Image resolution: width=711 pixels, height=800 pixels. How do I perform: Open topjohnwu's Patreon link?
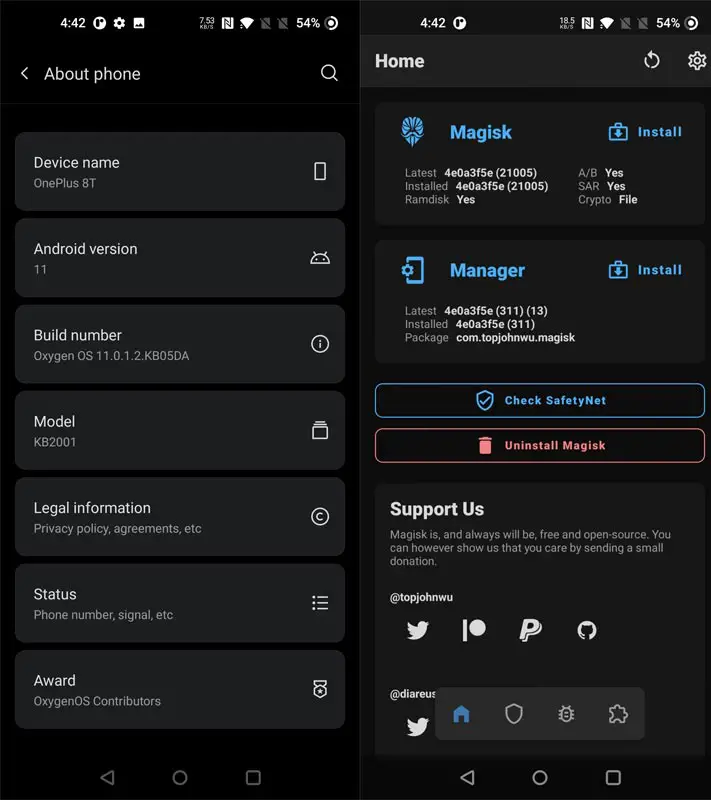pyautogui.click(x=474, y=630)
